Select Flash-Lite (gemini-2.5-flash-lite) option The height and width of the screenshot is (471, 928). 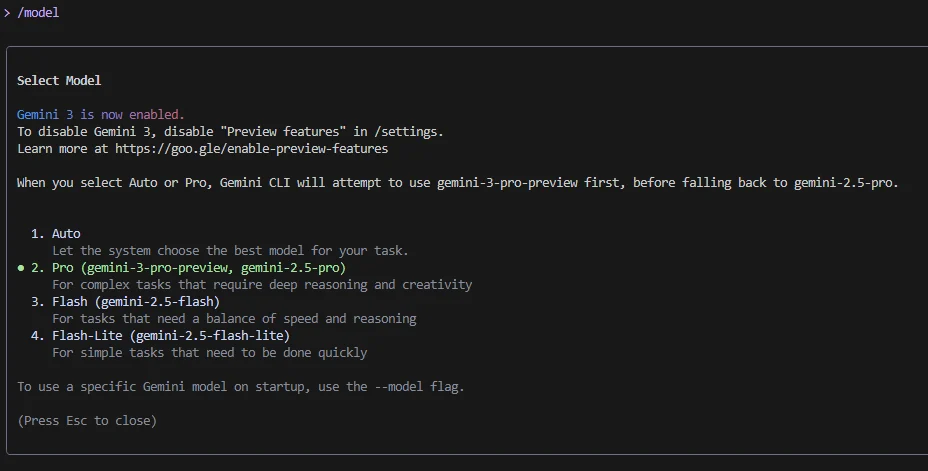click(x=170, y=335)
